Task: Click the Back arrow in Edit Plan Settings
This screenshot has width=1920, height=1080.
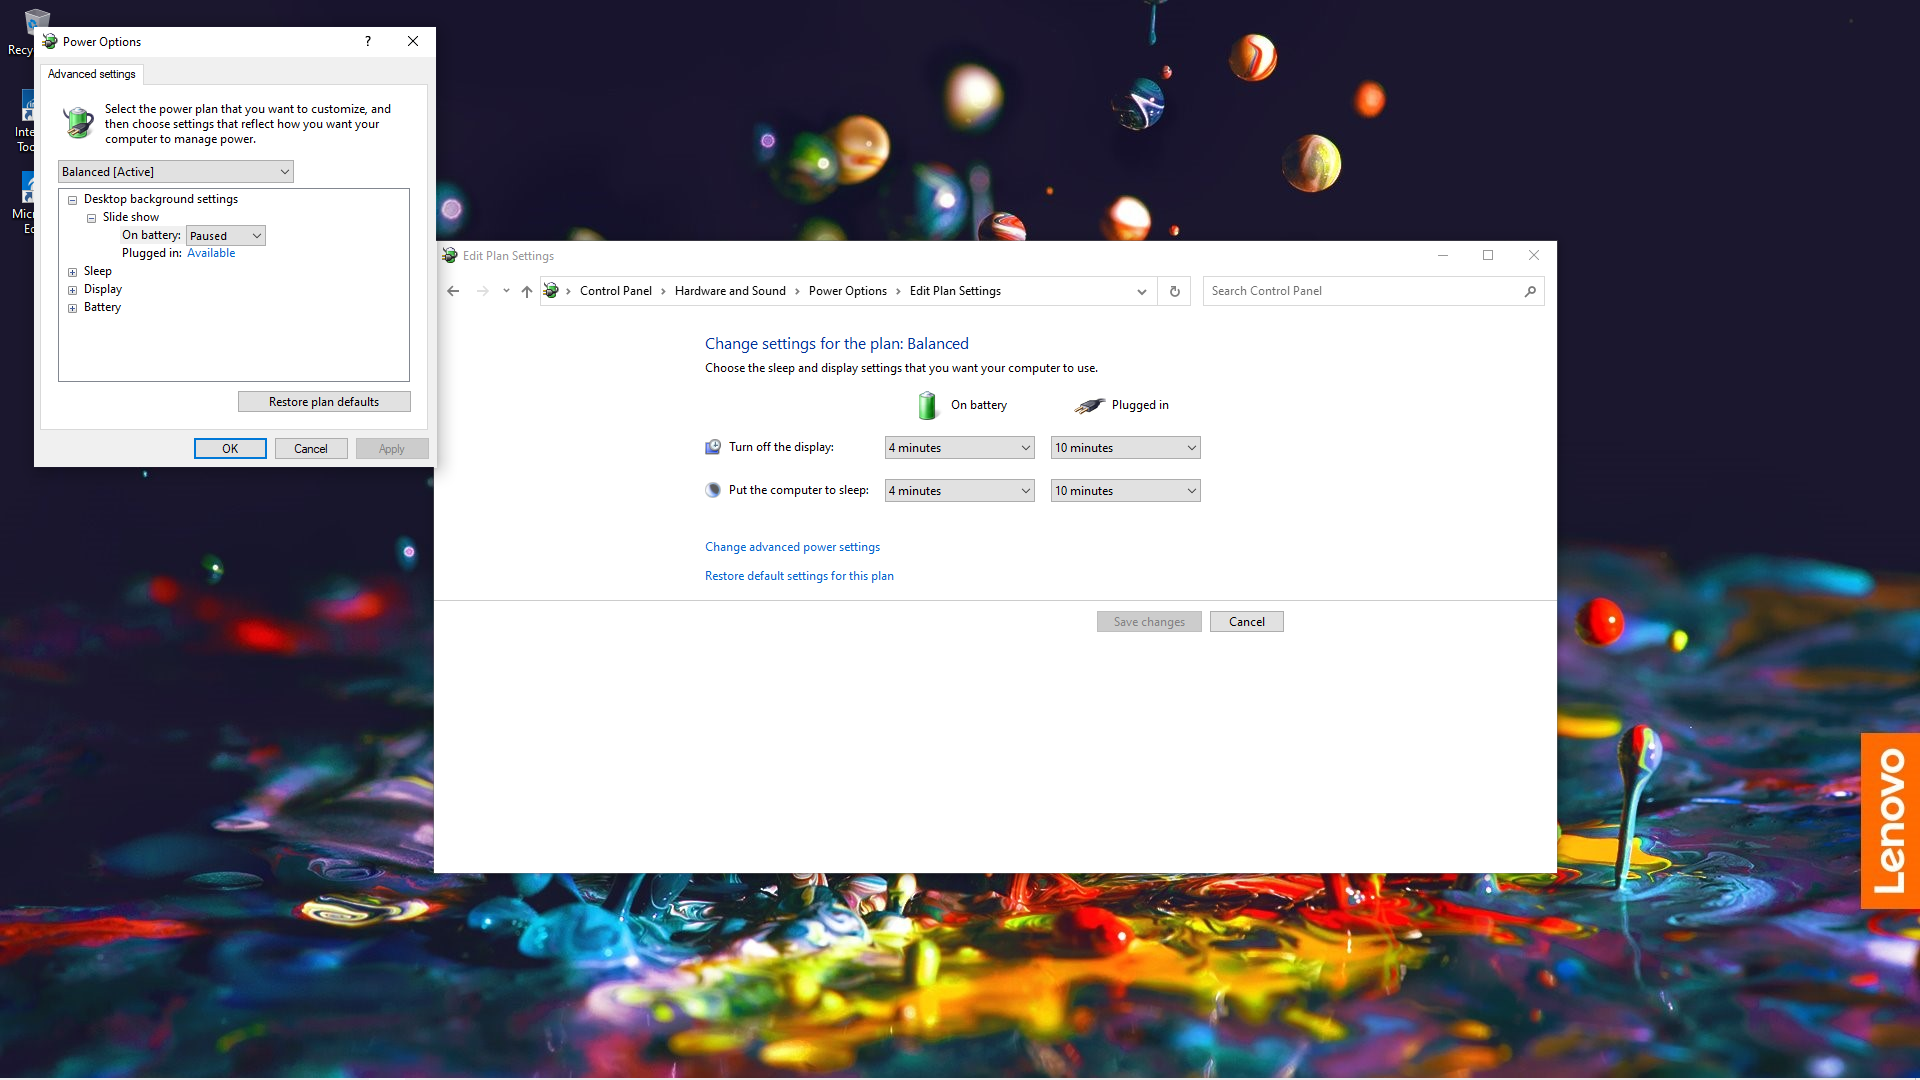Action: (453, 291)
